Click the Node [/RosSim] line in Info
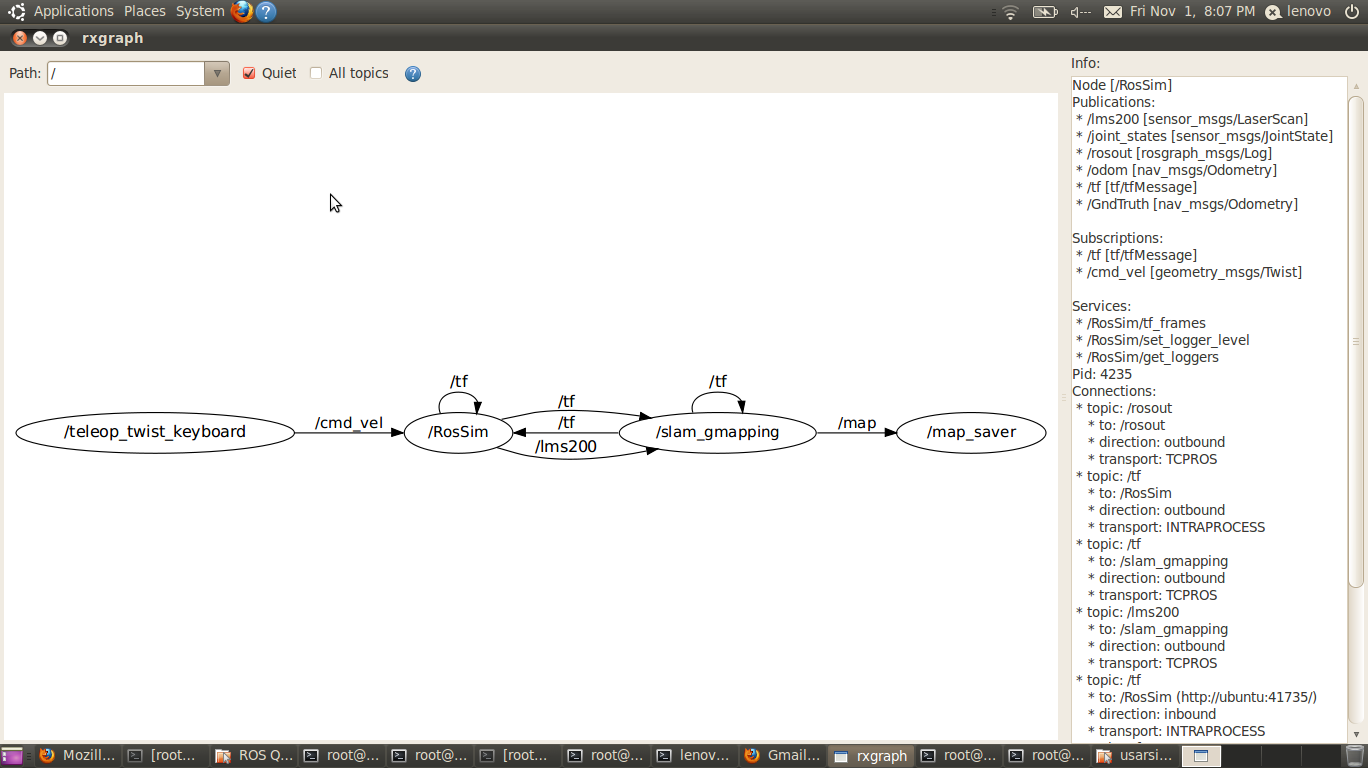The image size is (1368, 768). click(x=1122, y=85)
